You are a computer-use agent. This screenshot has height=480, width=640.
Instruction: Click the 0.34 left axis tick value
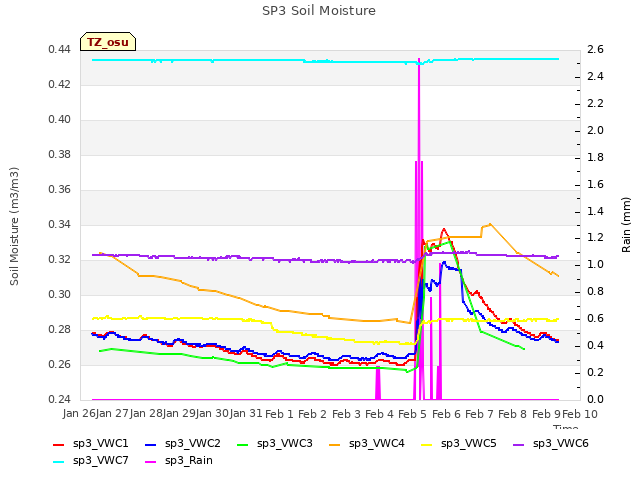[x=59, y=224]
